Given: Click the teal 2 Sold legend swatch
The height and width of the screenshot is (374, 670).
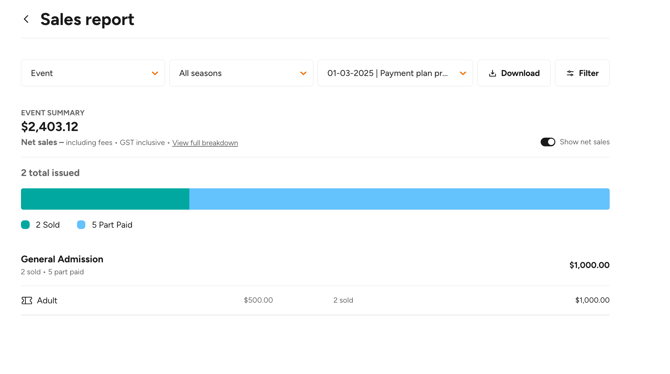Looking at the screenshot, I should pyautogui.click(x=25, y=225).
